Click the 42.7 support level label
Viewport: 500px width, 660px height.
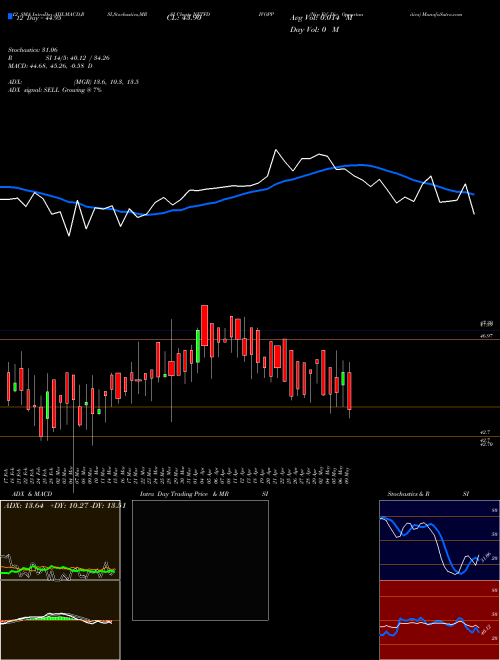485,432
